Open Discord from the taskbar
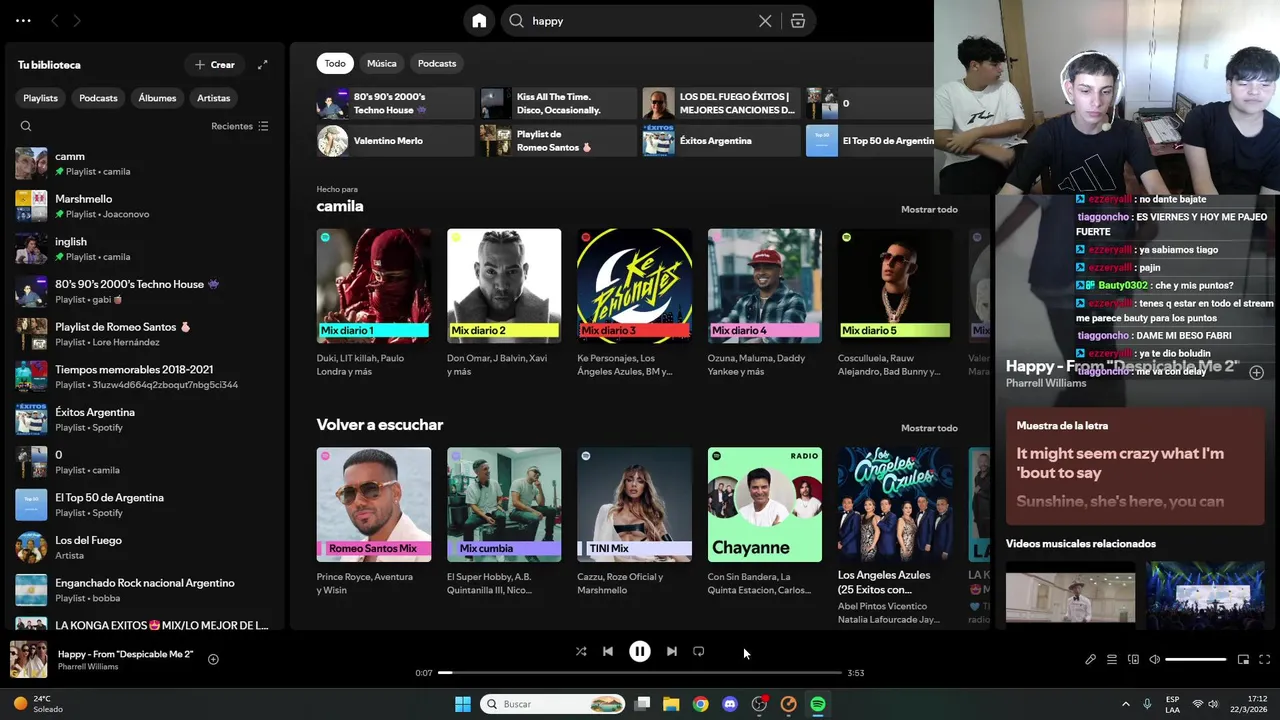This screenshot has width=1280, height=720. 729,704
